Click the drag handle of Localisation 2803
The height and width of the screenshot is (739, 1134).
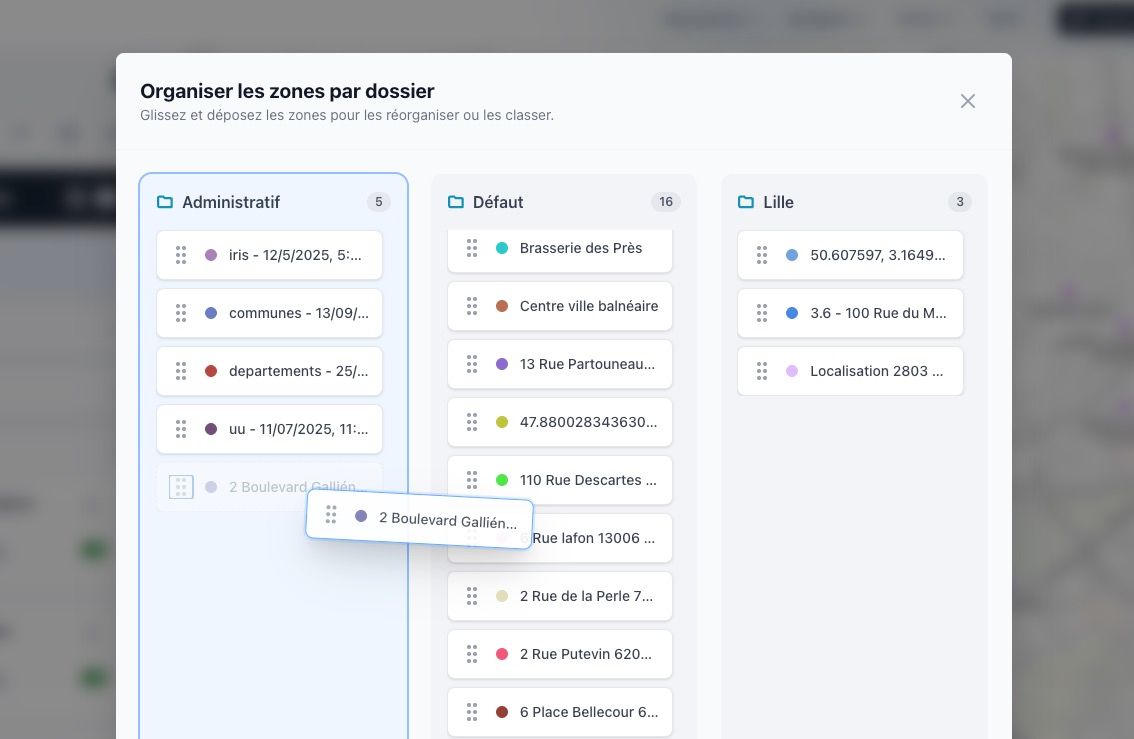point(762,371)
